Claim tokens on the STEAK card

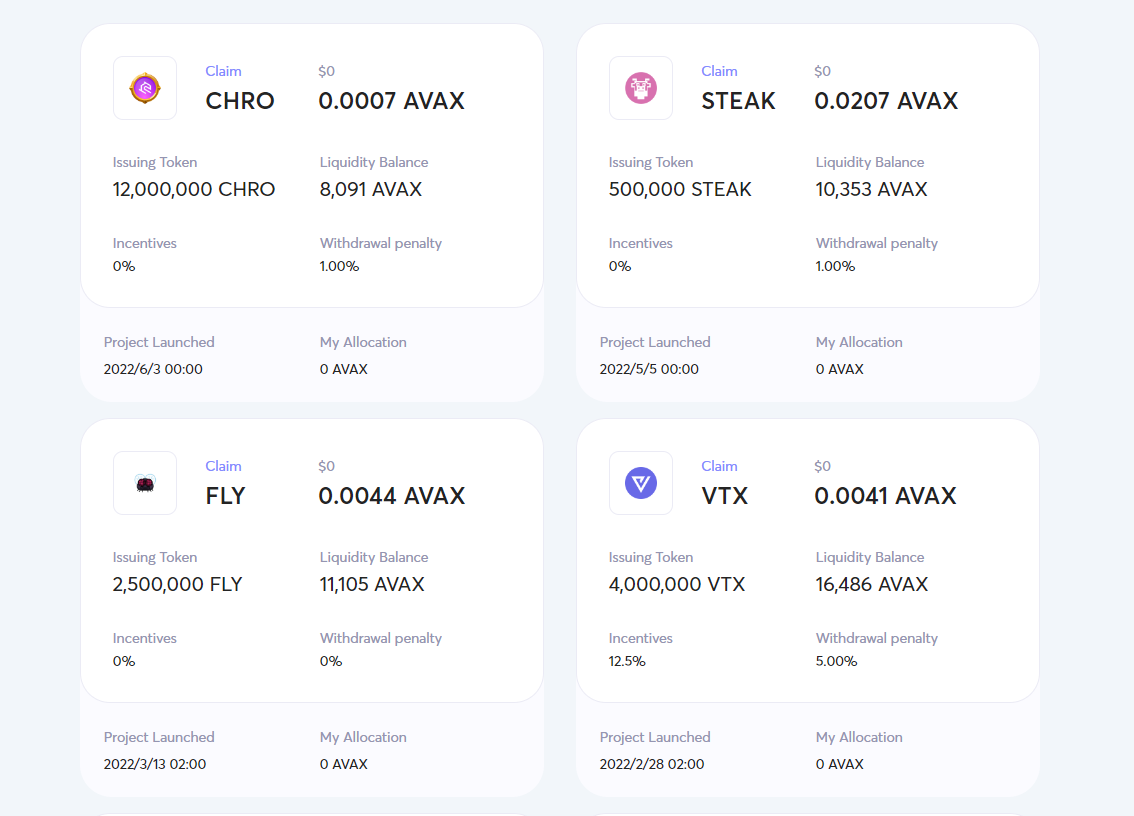(719, 71)
